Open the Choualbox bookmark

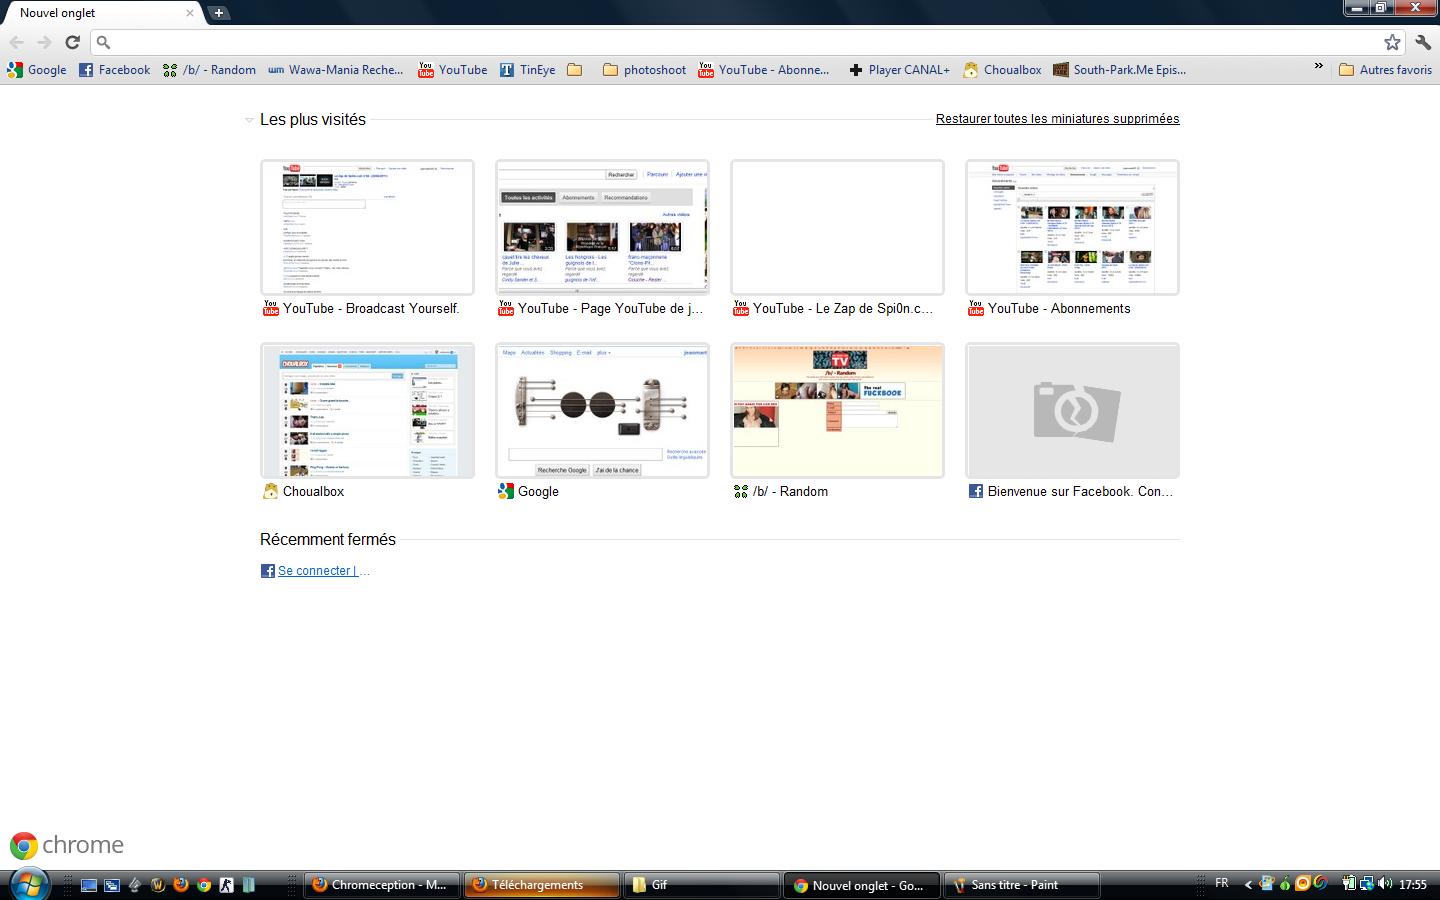pyautogui.click(x=1002, y=70)
